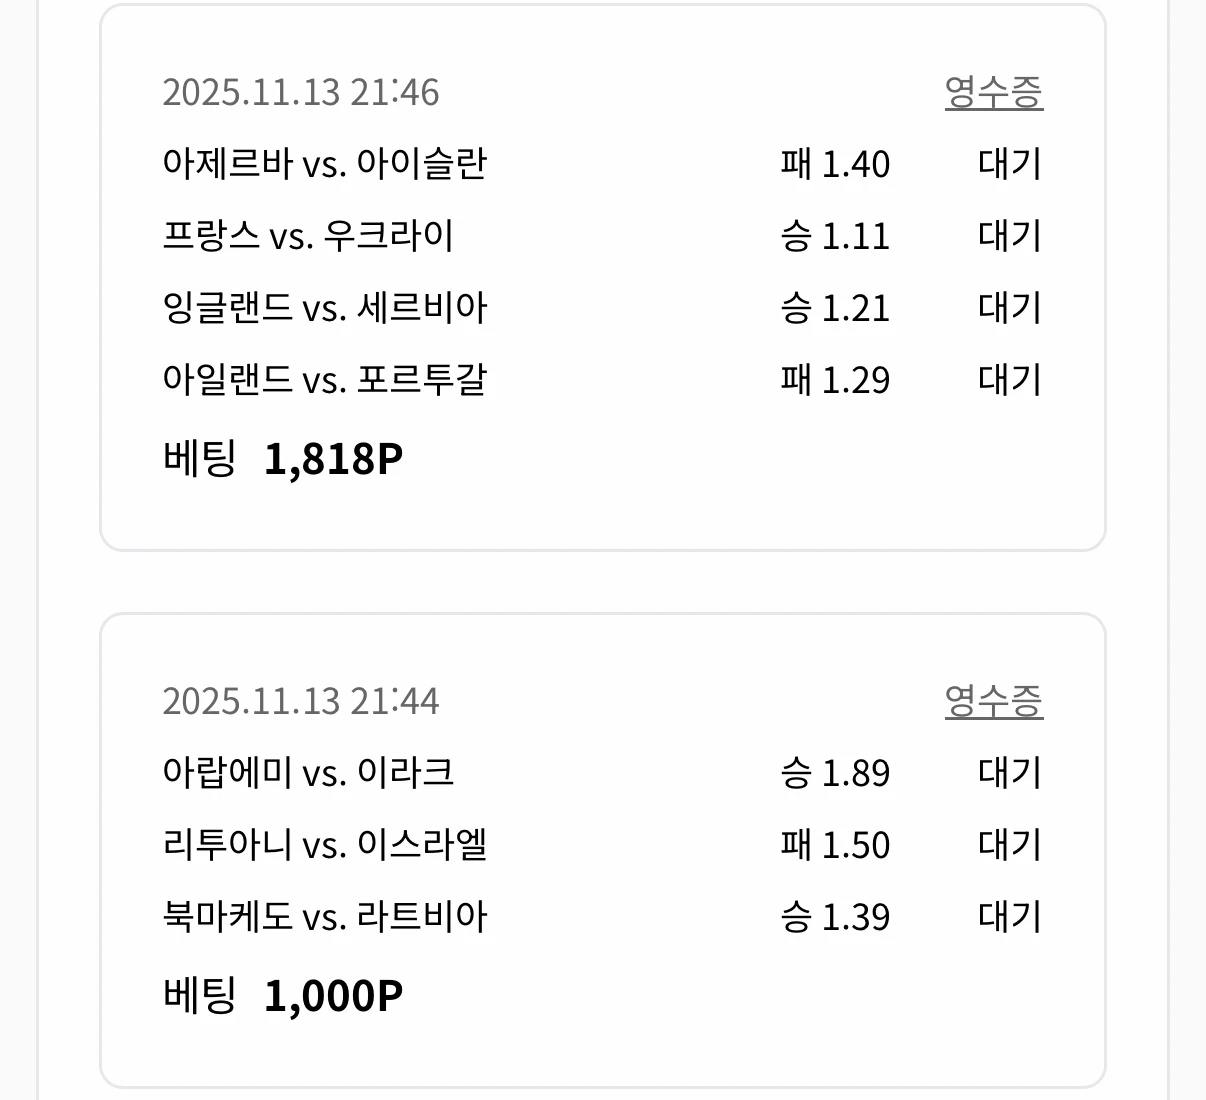
Task: Click the 승 1.89 odds pick
Action: [837, 772]
